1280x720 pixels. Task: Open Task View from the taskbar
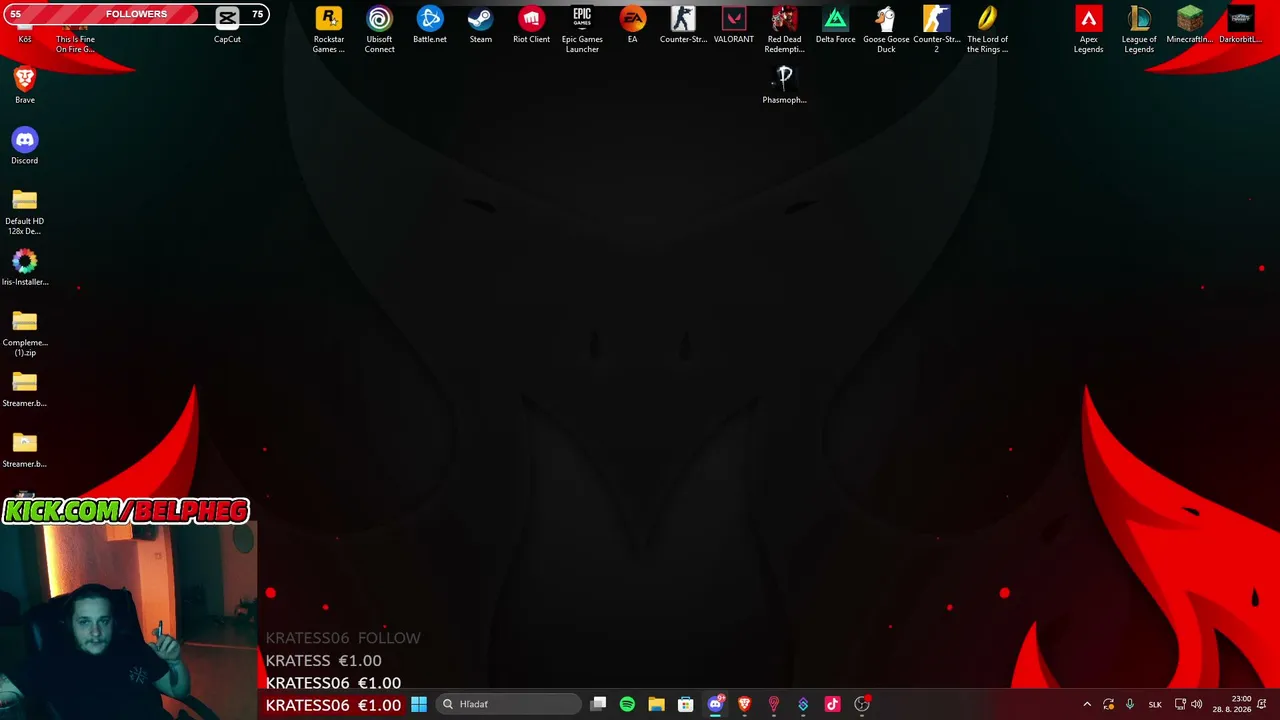(x=598, y=704)
